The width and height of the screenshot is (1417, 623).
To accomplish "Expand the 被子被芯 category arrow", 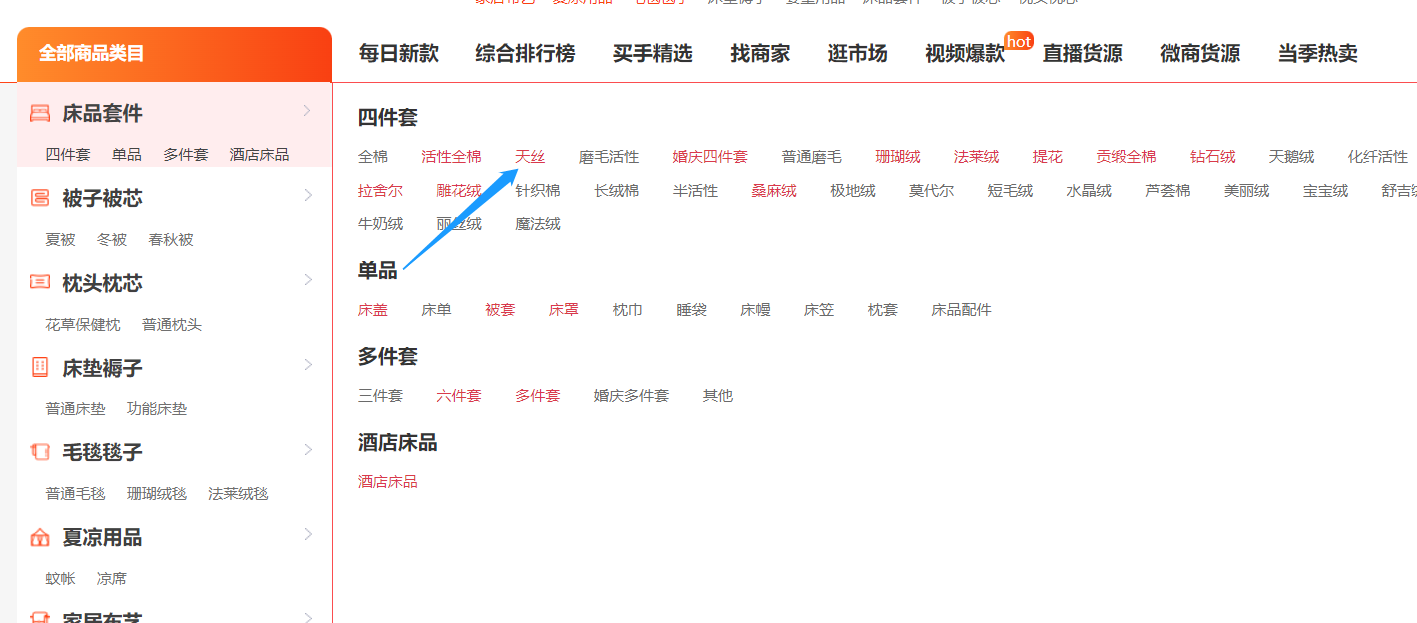I will pyautogui.click(x=307, y=195).
